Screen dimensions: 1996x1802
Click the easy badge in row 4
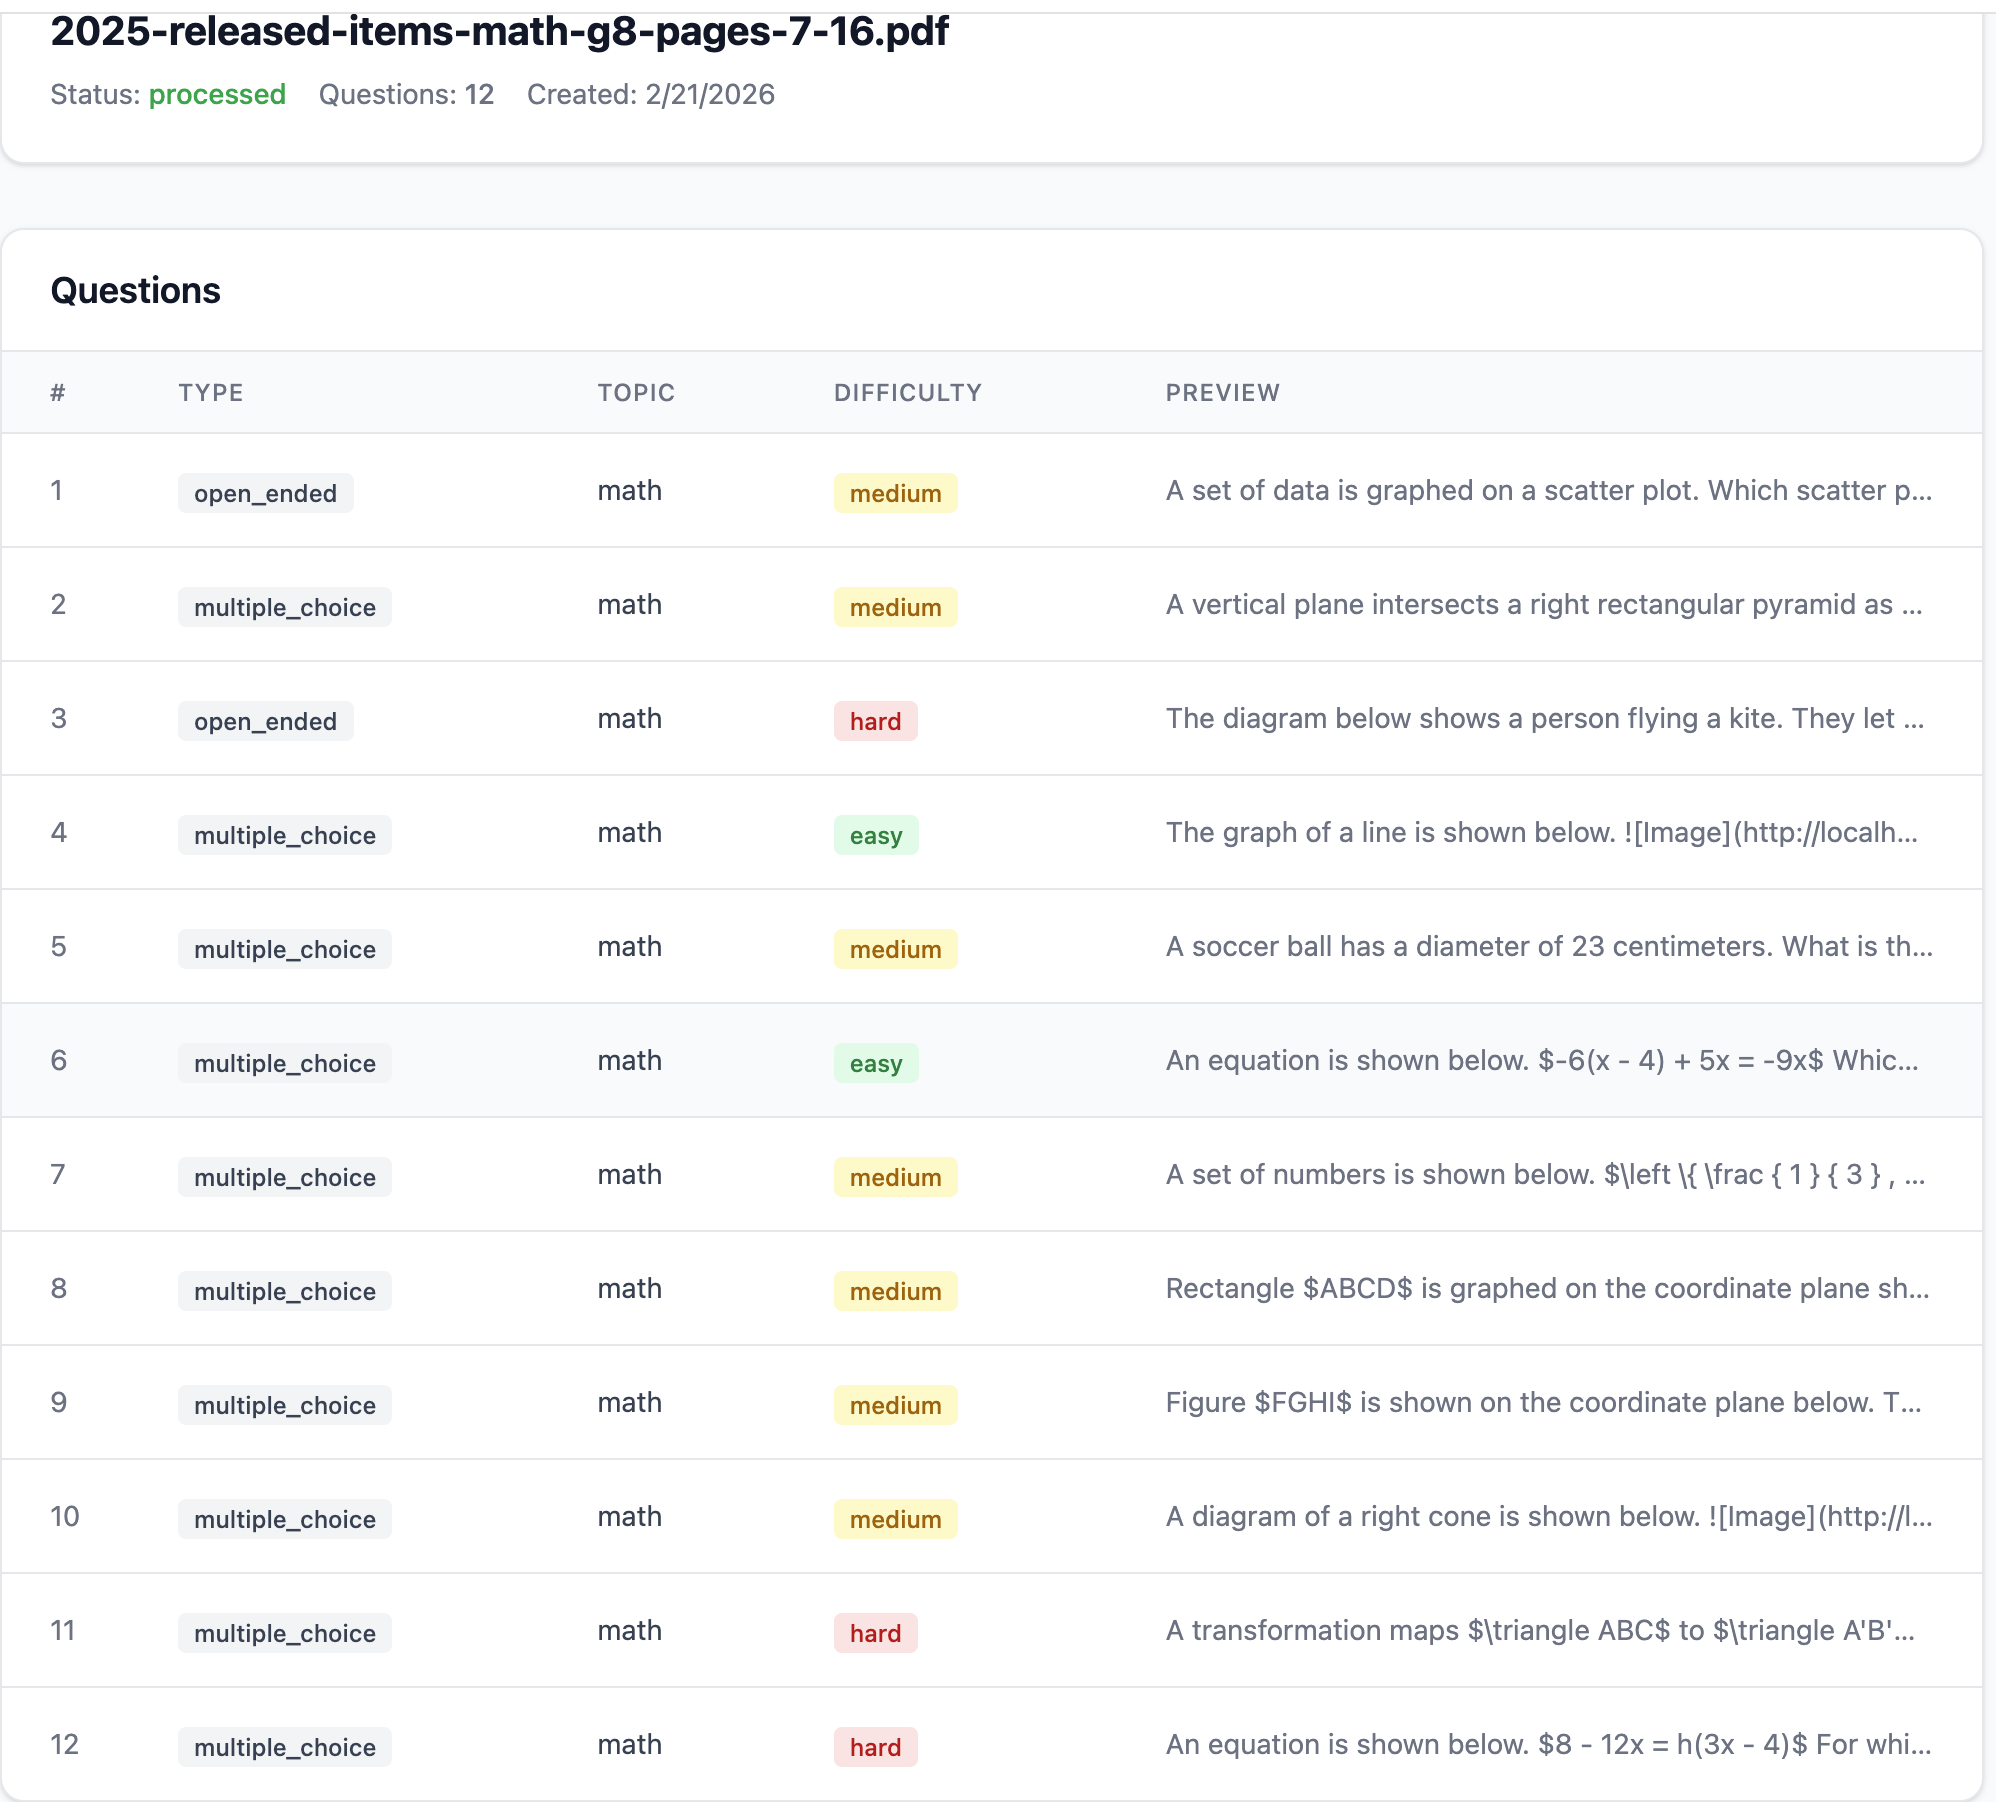tap(875, 835)
